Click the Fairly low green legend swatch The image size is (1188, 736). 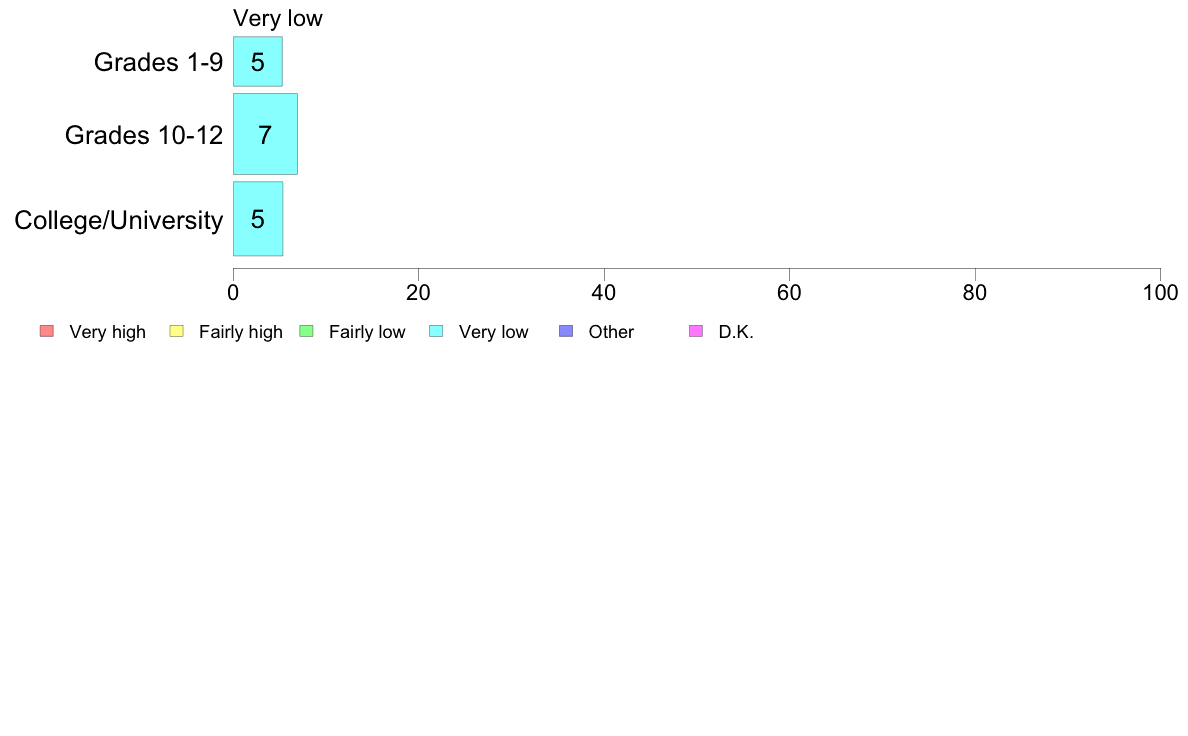306,331
